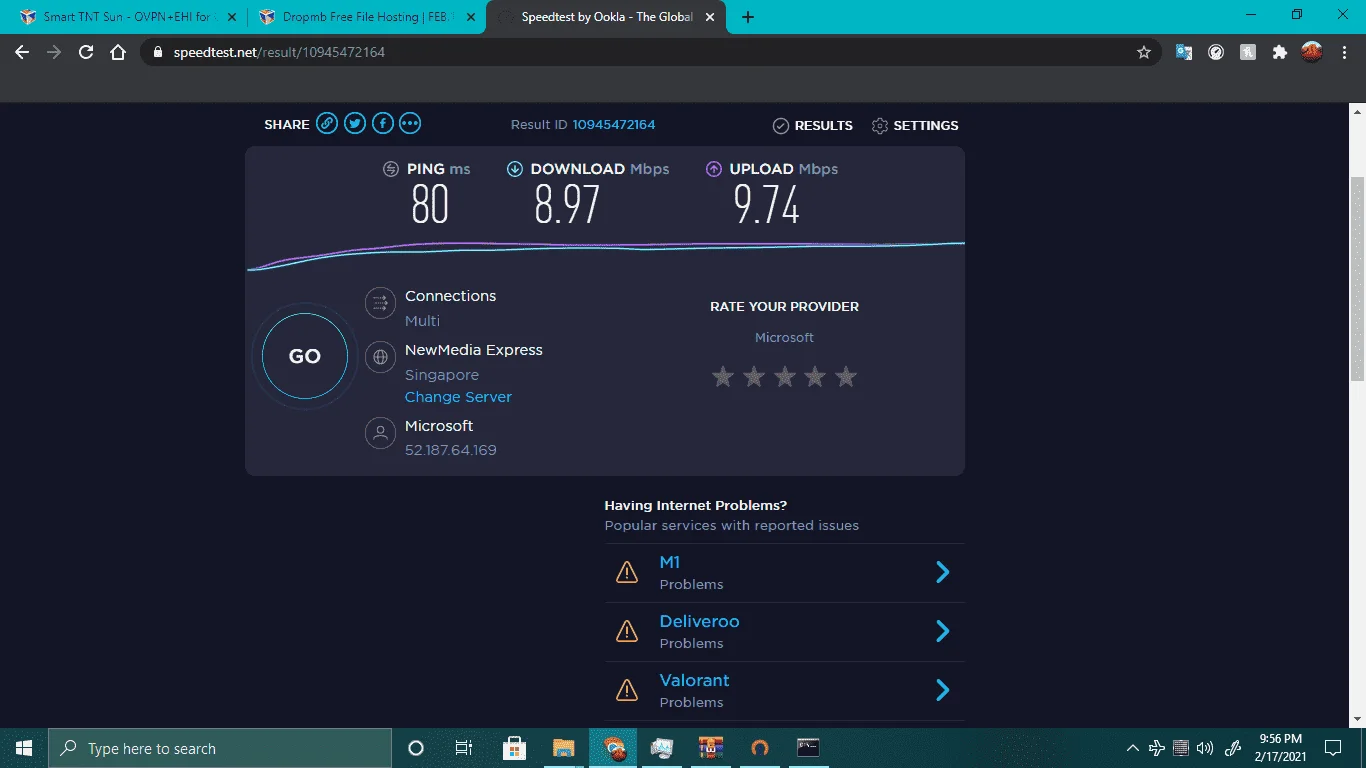Click the ping icon beside PING label
Screen dimensions: 1366x768
point(391,169)
